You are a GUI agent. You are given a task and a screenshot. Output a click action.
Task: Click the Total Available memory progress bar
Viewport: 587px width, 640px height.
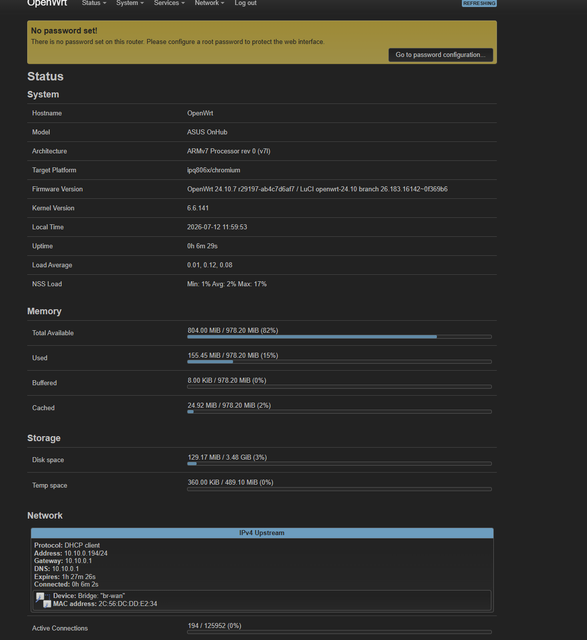point(339,337)
